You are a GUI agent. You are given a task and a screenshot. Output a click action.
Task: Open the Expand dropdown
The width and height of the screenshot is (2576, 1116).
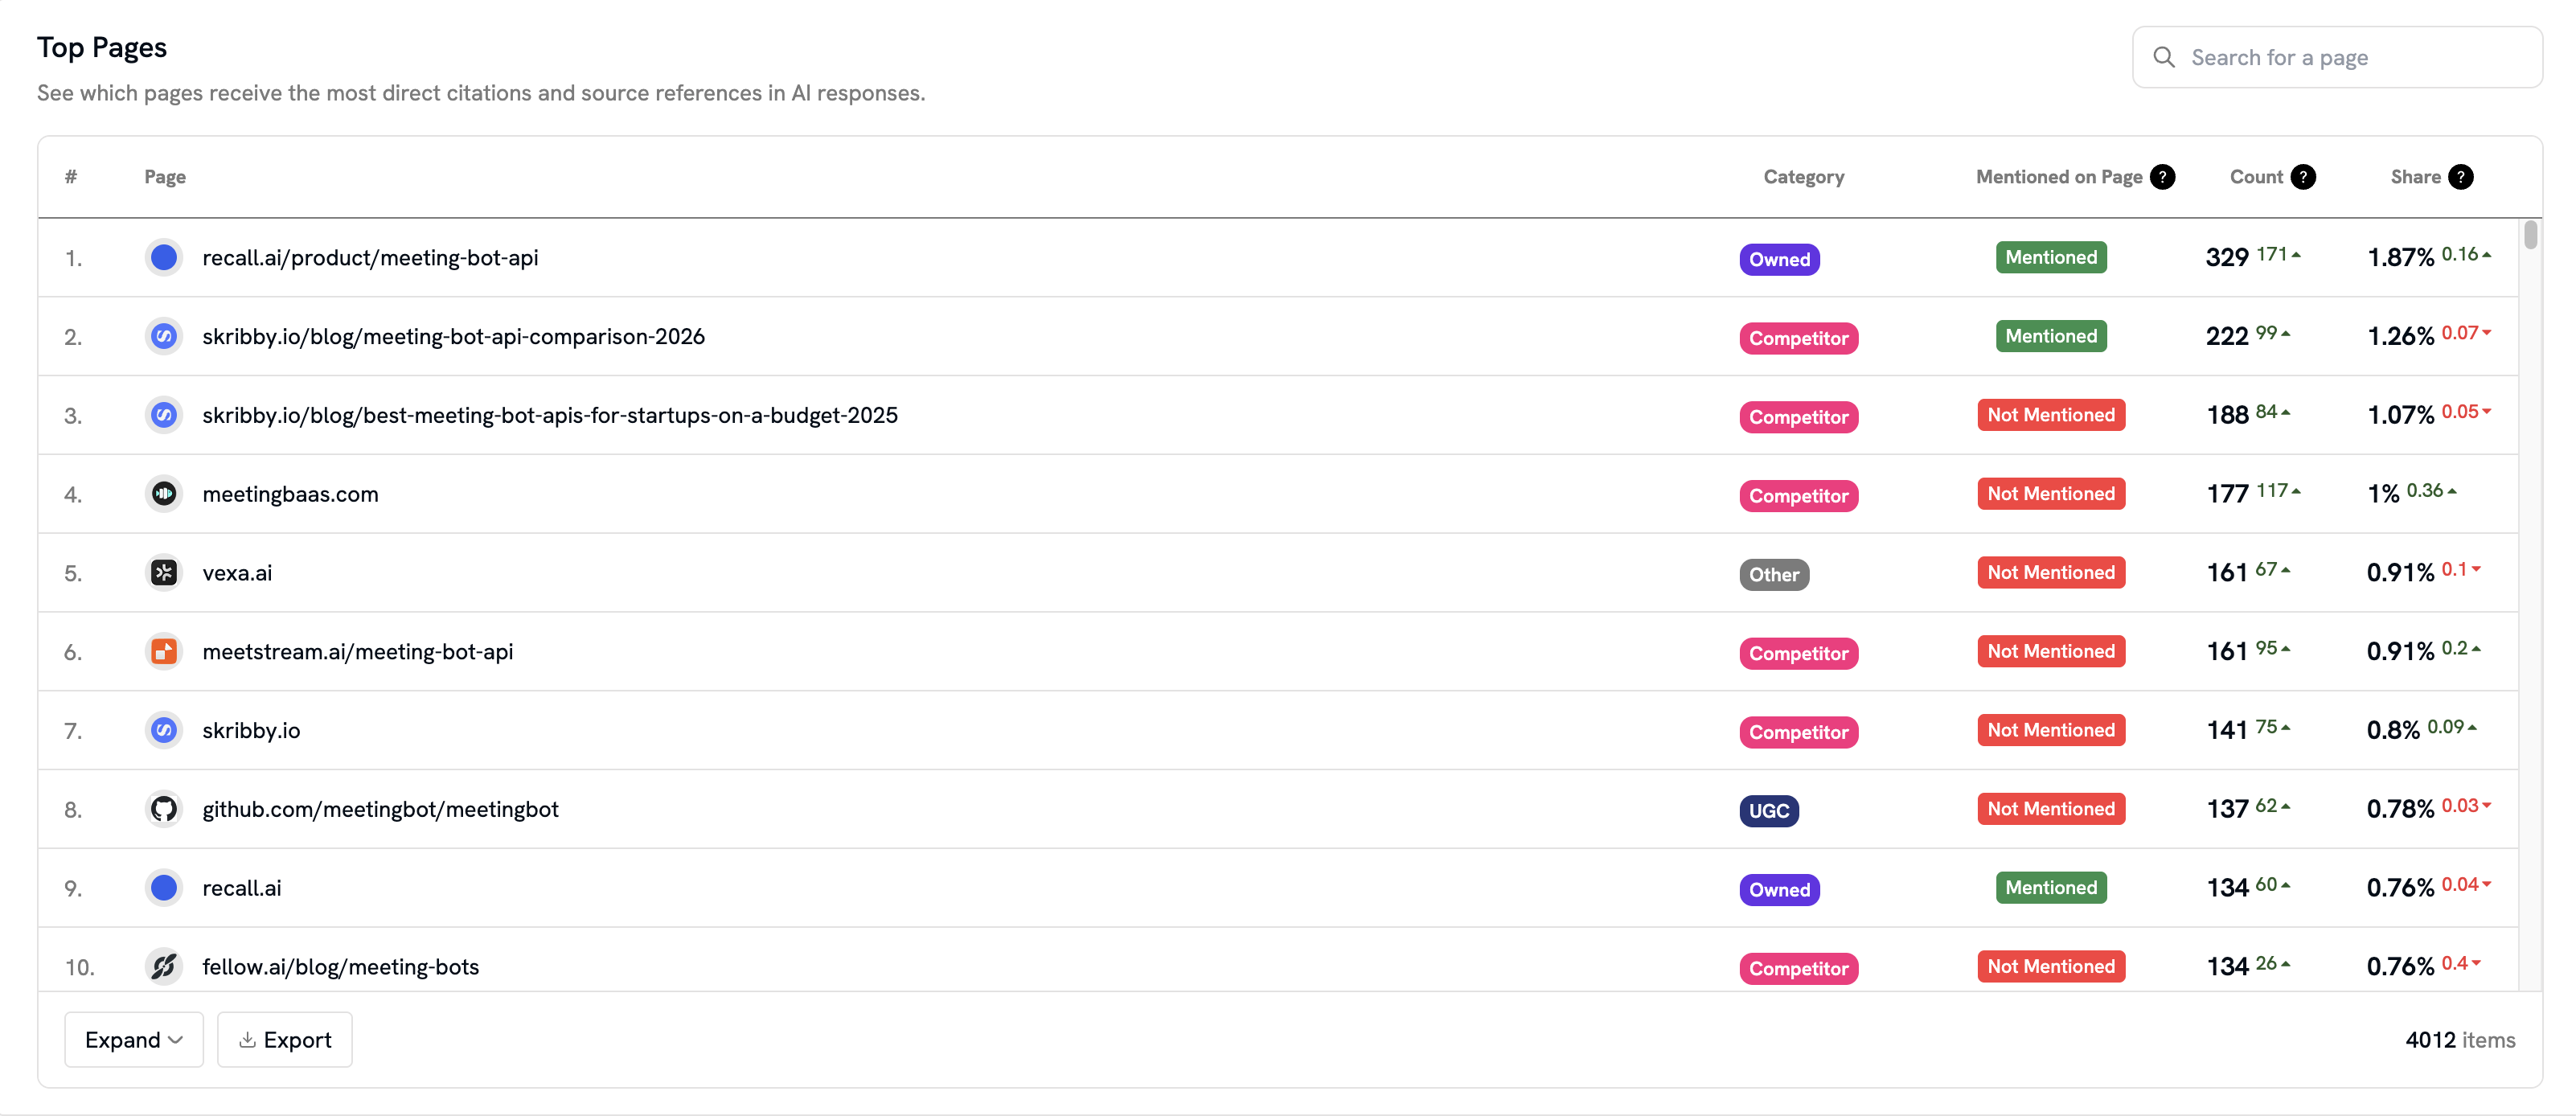click(x=134, y=1040)
